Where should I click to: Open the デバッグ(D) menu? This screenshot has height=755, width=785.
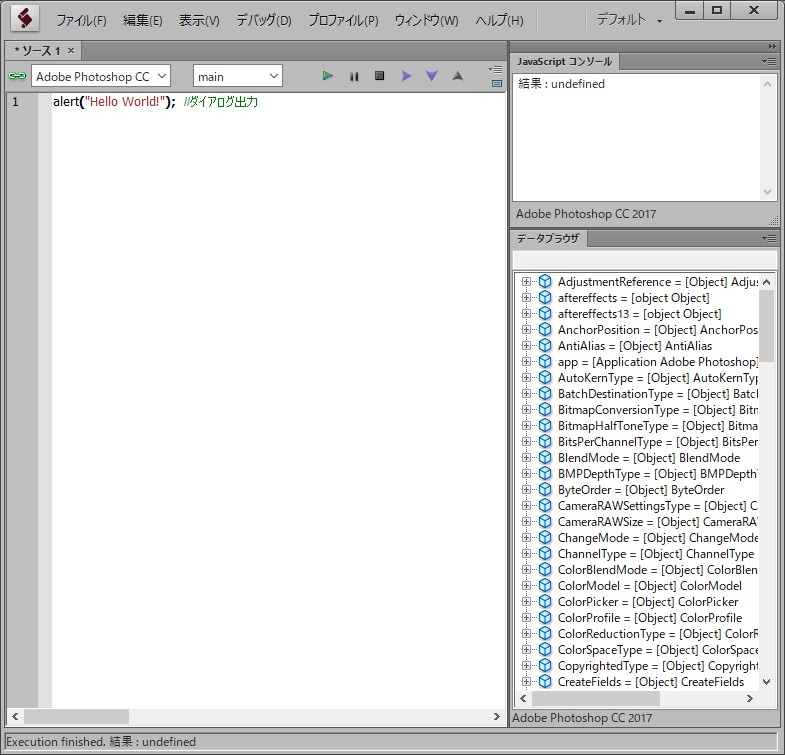point(264,20)
